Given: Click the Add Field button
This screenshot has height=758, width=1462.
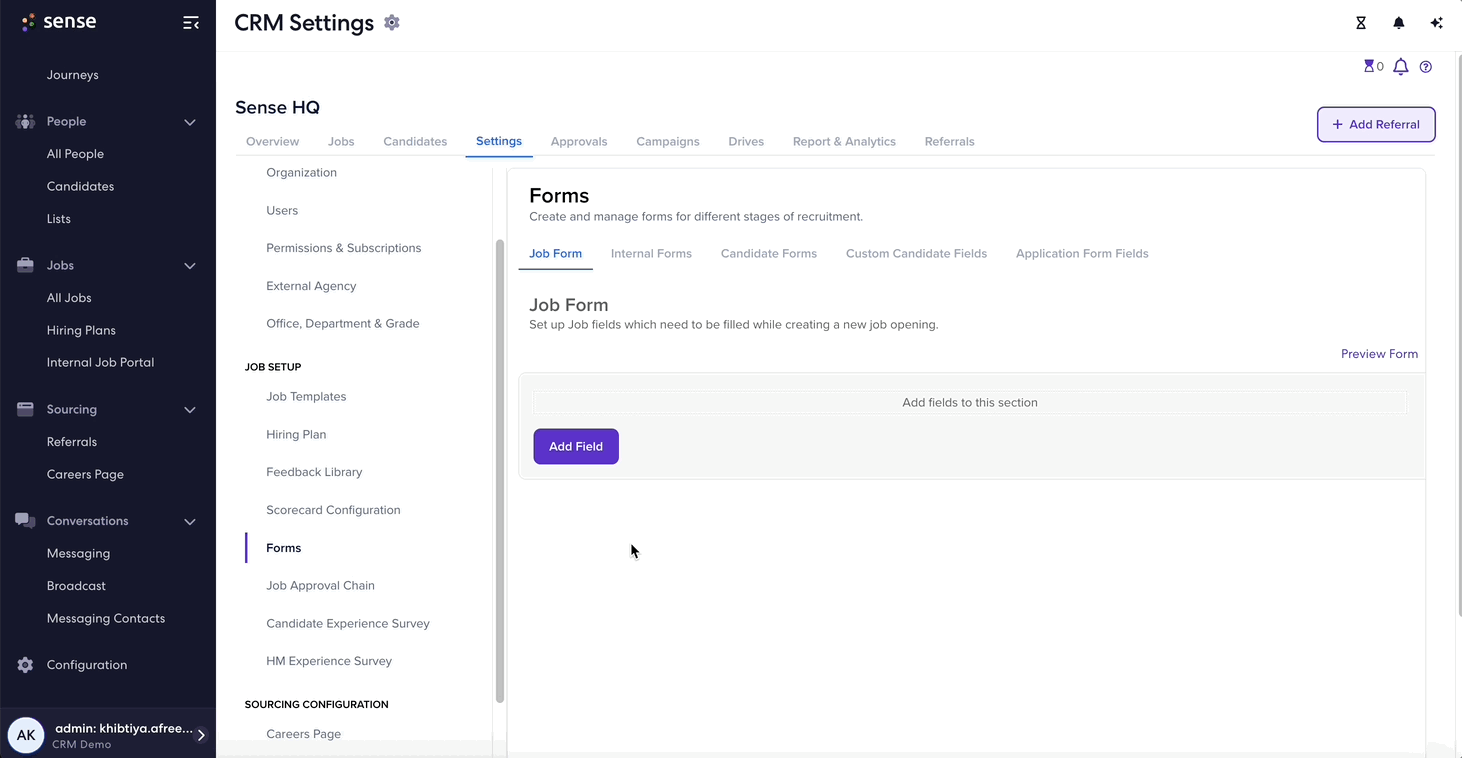Looking at the screenshot, I should click(576, 447).
